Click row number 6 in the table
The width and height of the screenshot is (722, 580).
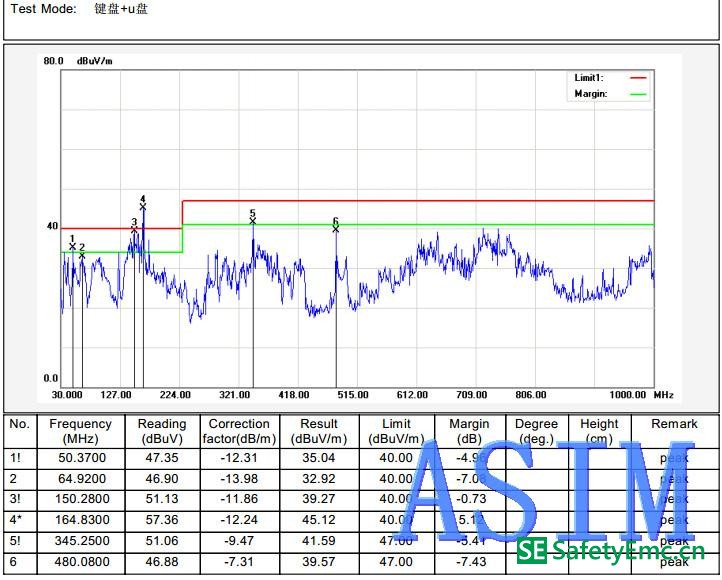coord(13,562)
